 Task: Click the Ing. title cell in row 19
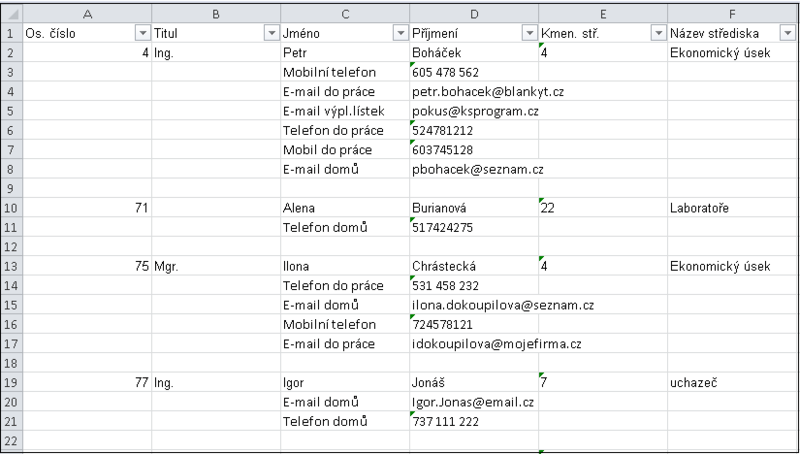[216, 382]
